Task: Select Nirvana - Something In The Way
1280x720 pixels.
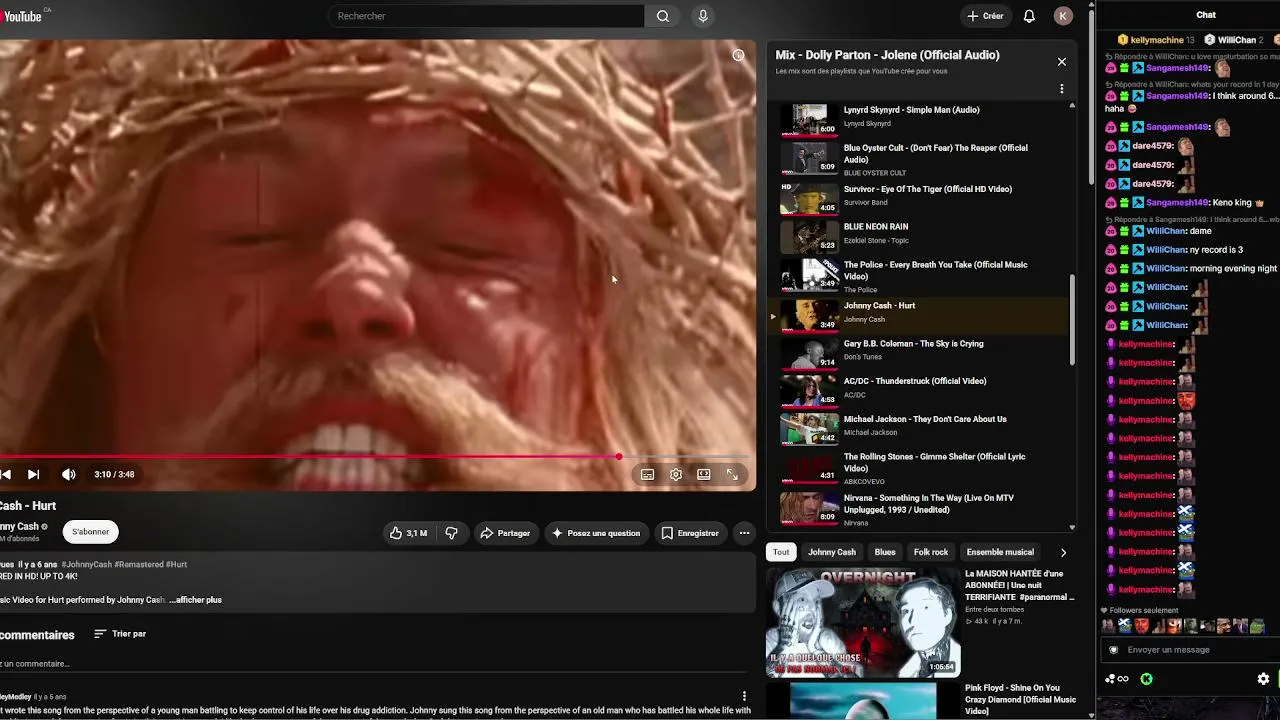Action: tap(920, 508)
